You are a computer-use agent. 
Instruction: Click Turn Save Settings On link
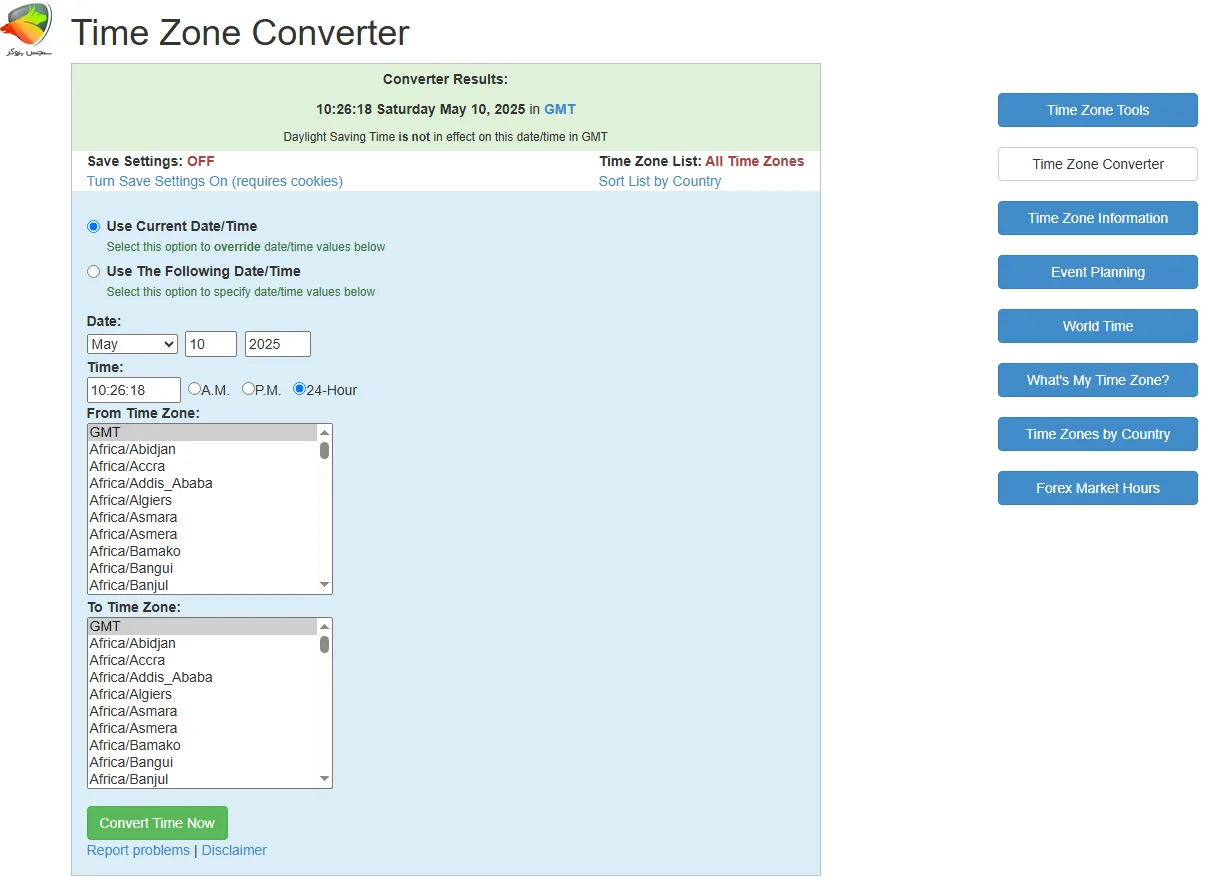click(x=214, y=181)
